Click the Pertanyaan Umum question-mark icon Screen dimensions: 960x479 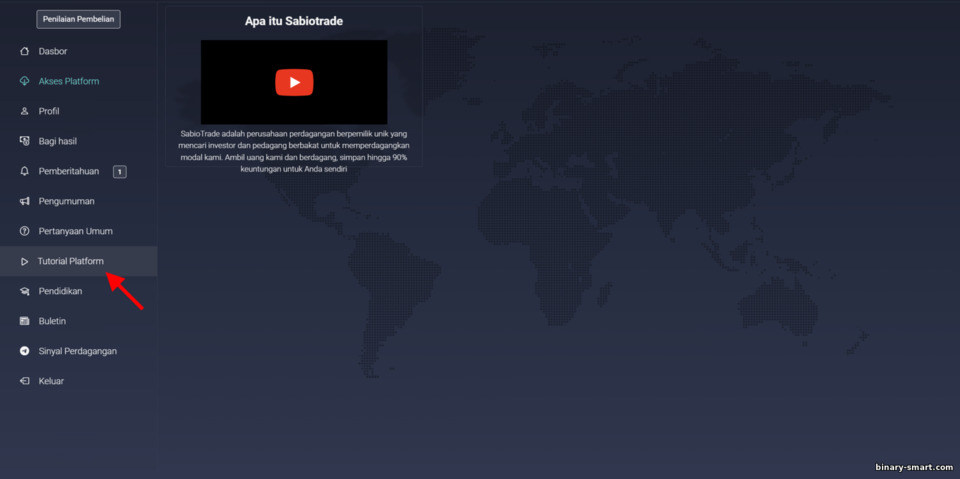(24, 232)
